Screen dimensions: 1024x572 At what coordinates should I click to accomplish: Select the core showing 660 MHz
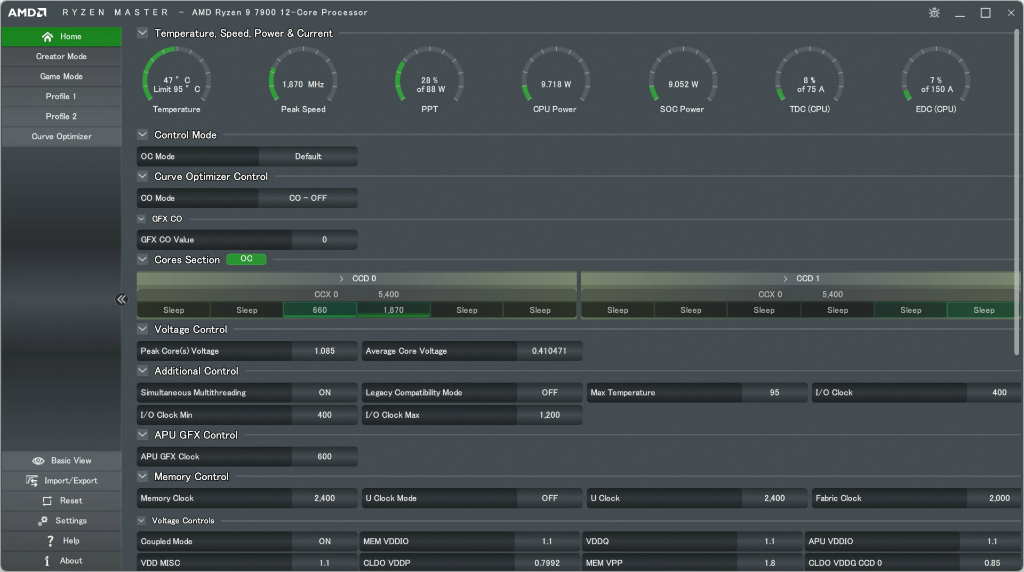320,310
